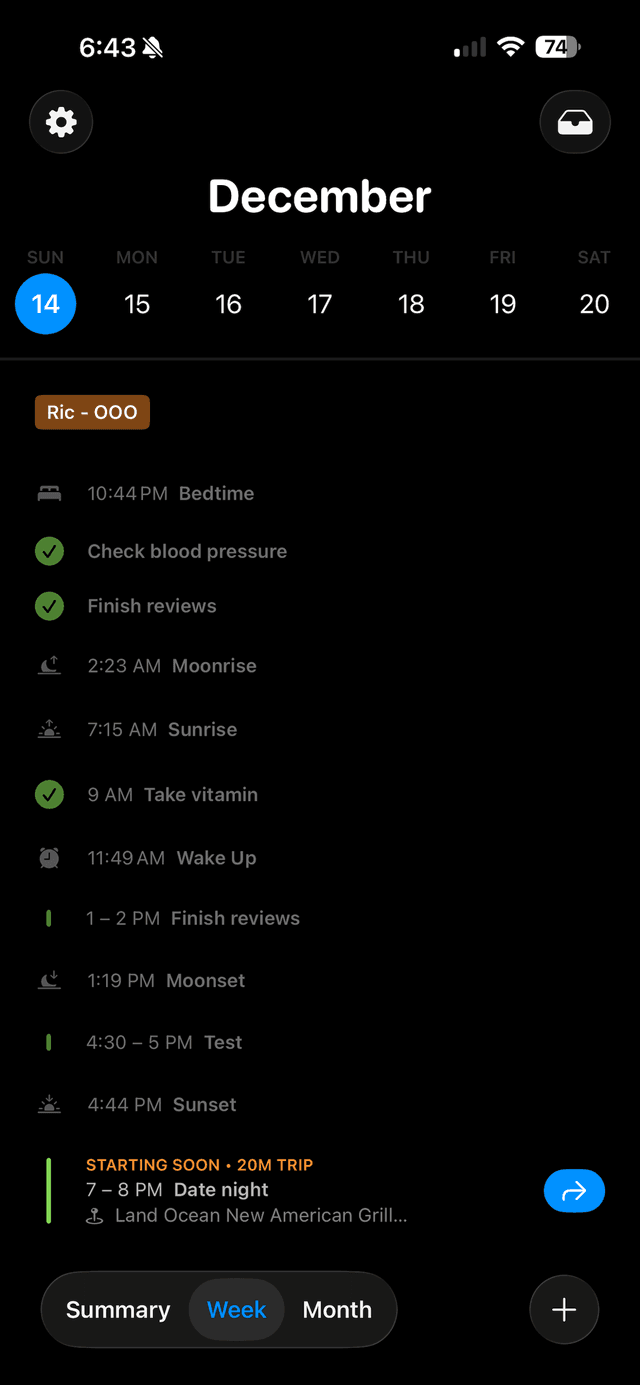Switch to the Month tab
640x1385 pixels.
point(337,1310)
